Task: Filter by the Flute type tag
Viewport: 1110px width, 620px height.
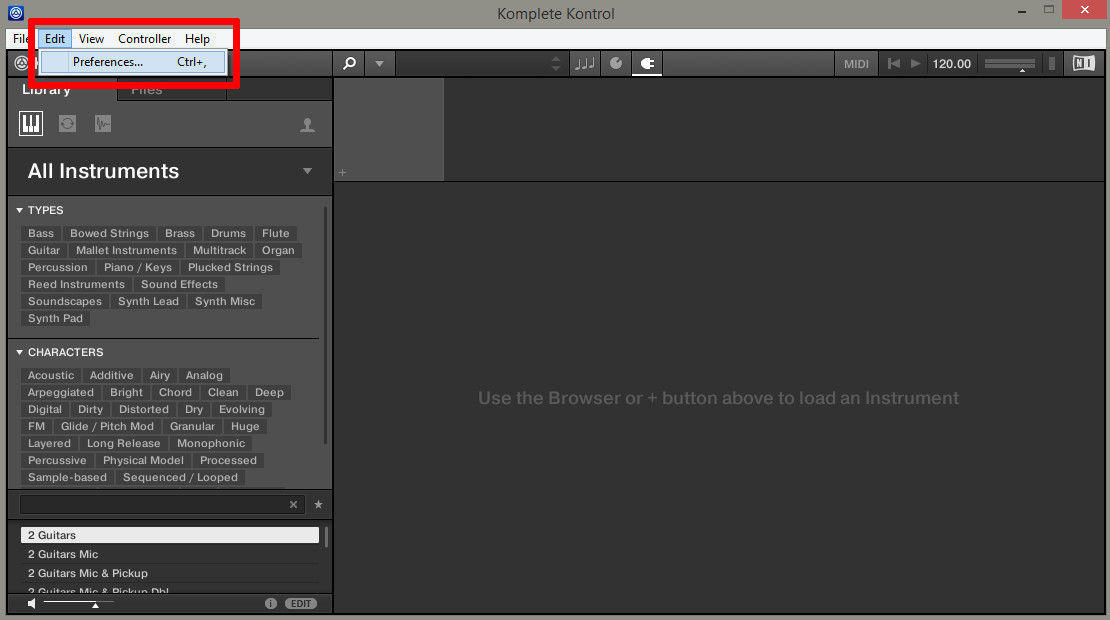Action: [275, 234]
